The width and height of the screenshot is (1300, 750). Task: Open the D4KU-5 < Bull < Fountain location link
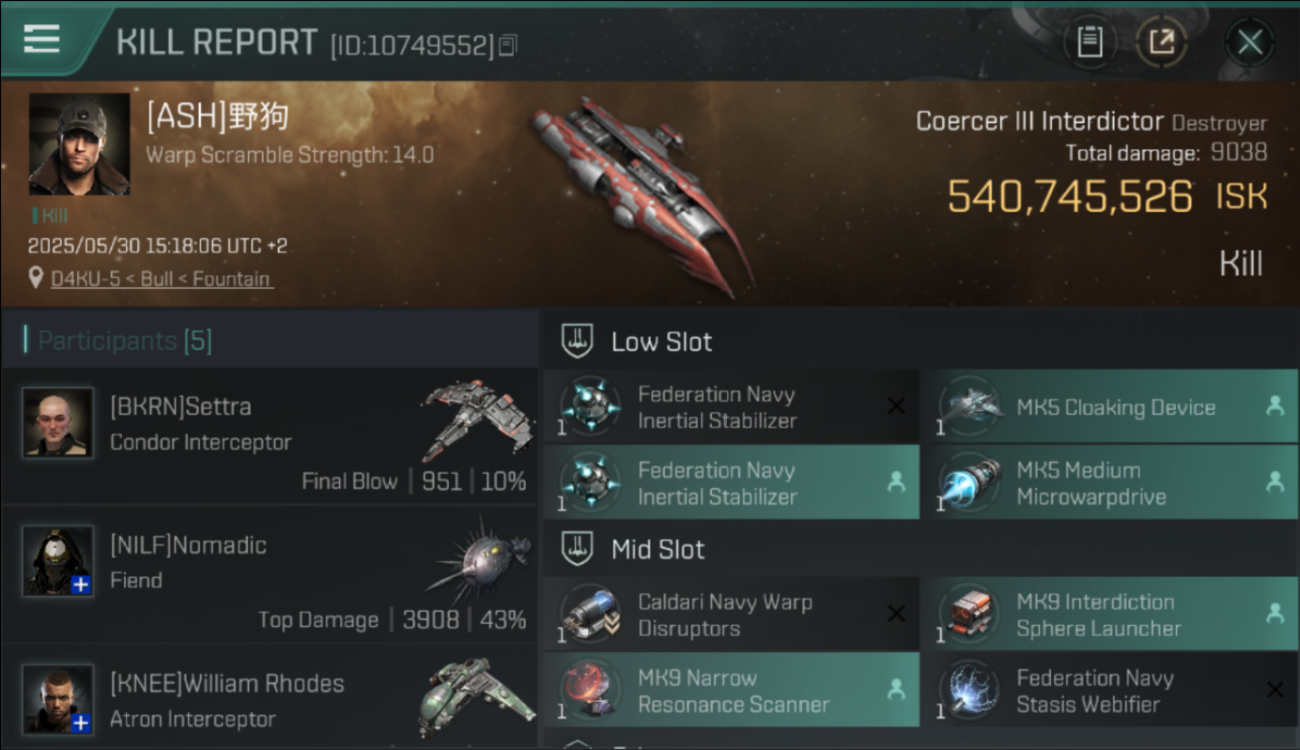coord(161,279)
